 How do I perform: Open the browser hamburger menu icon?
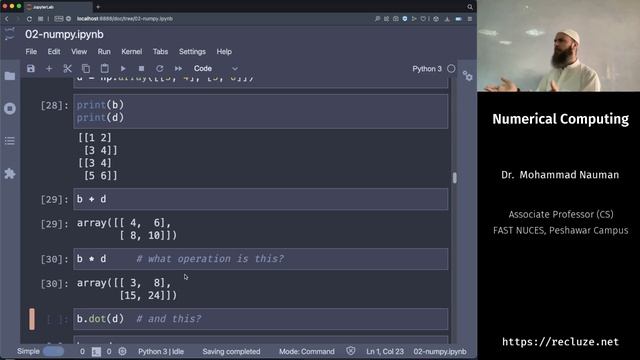coord(470,19)
